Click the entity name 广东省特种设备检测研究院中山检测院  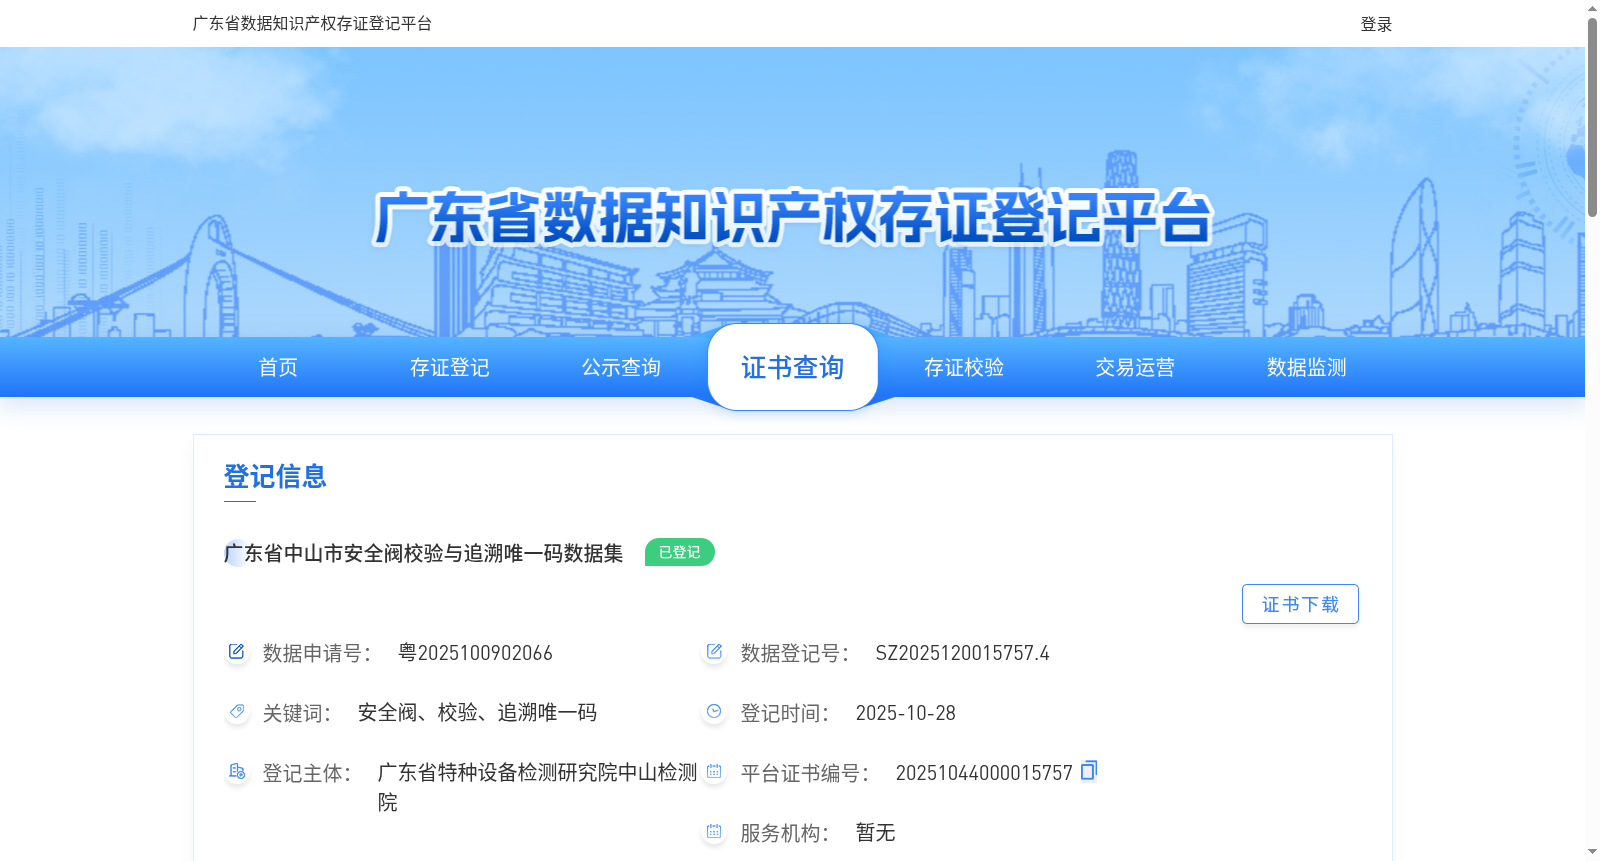point(537,787)
